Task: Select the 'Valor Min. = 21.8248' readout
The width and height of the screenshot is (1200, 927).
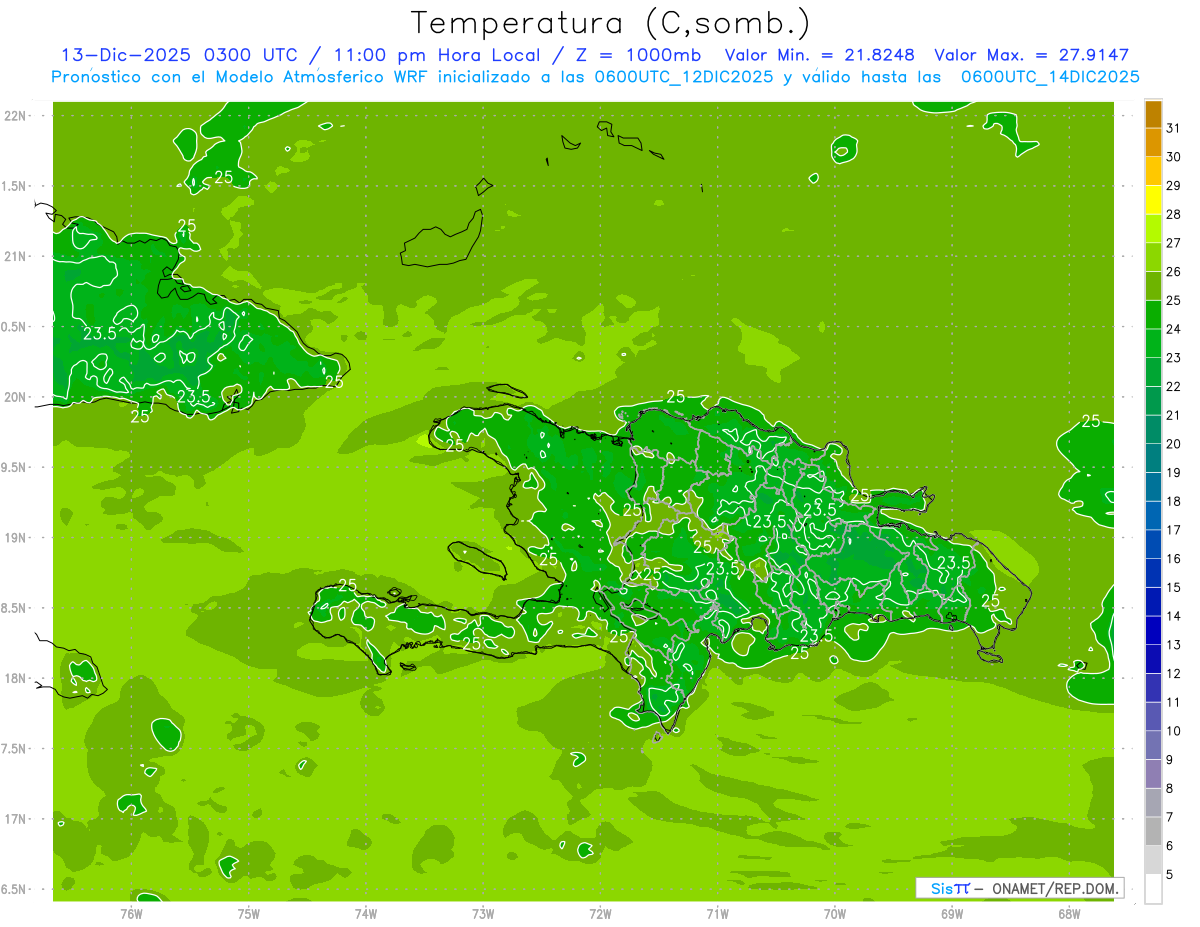Action: (820, 55)
